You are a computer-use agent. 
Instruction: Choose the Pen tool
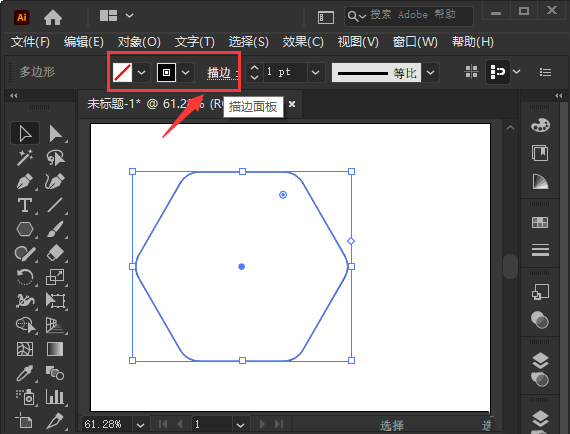coord(25,181)
